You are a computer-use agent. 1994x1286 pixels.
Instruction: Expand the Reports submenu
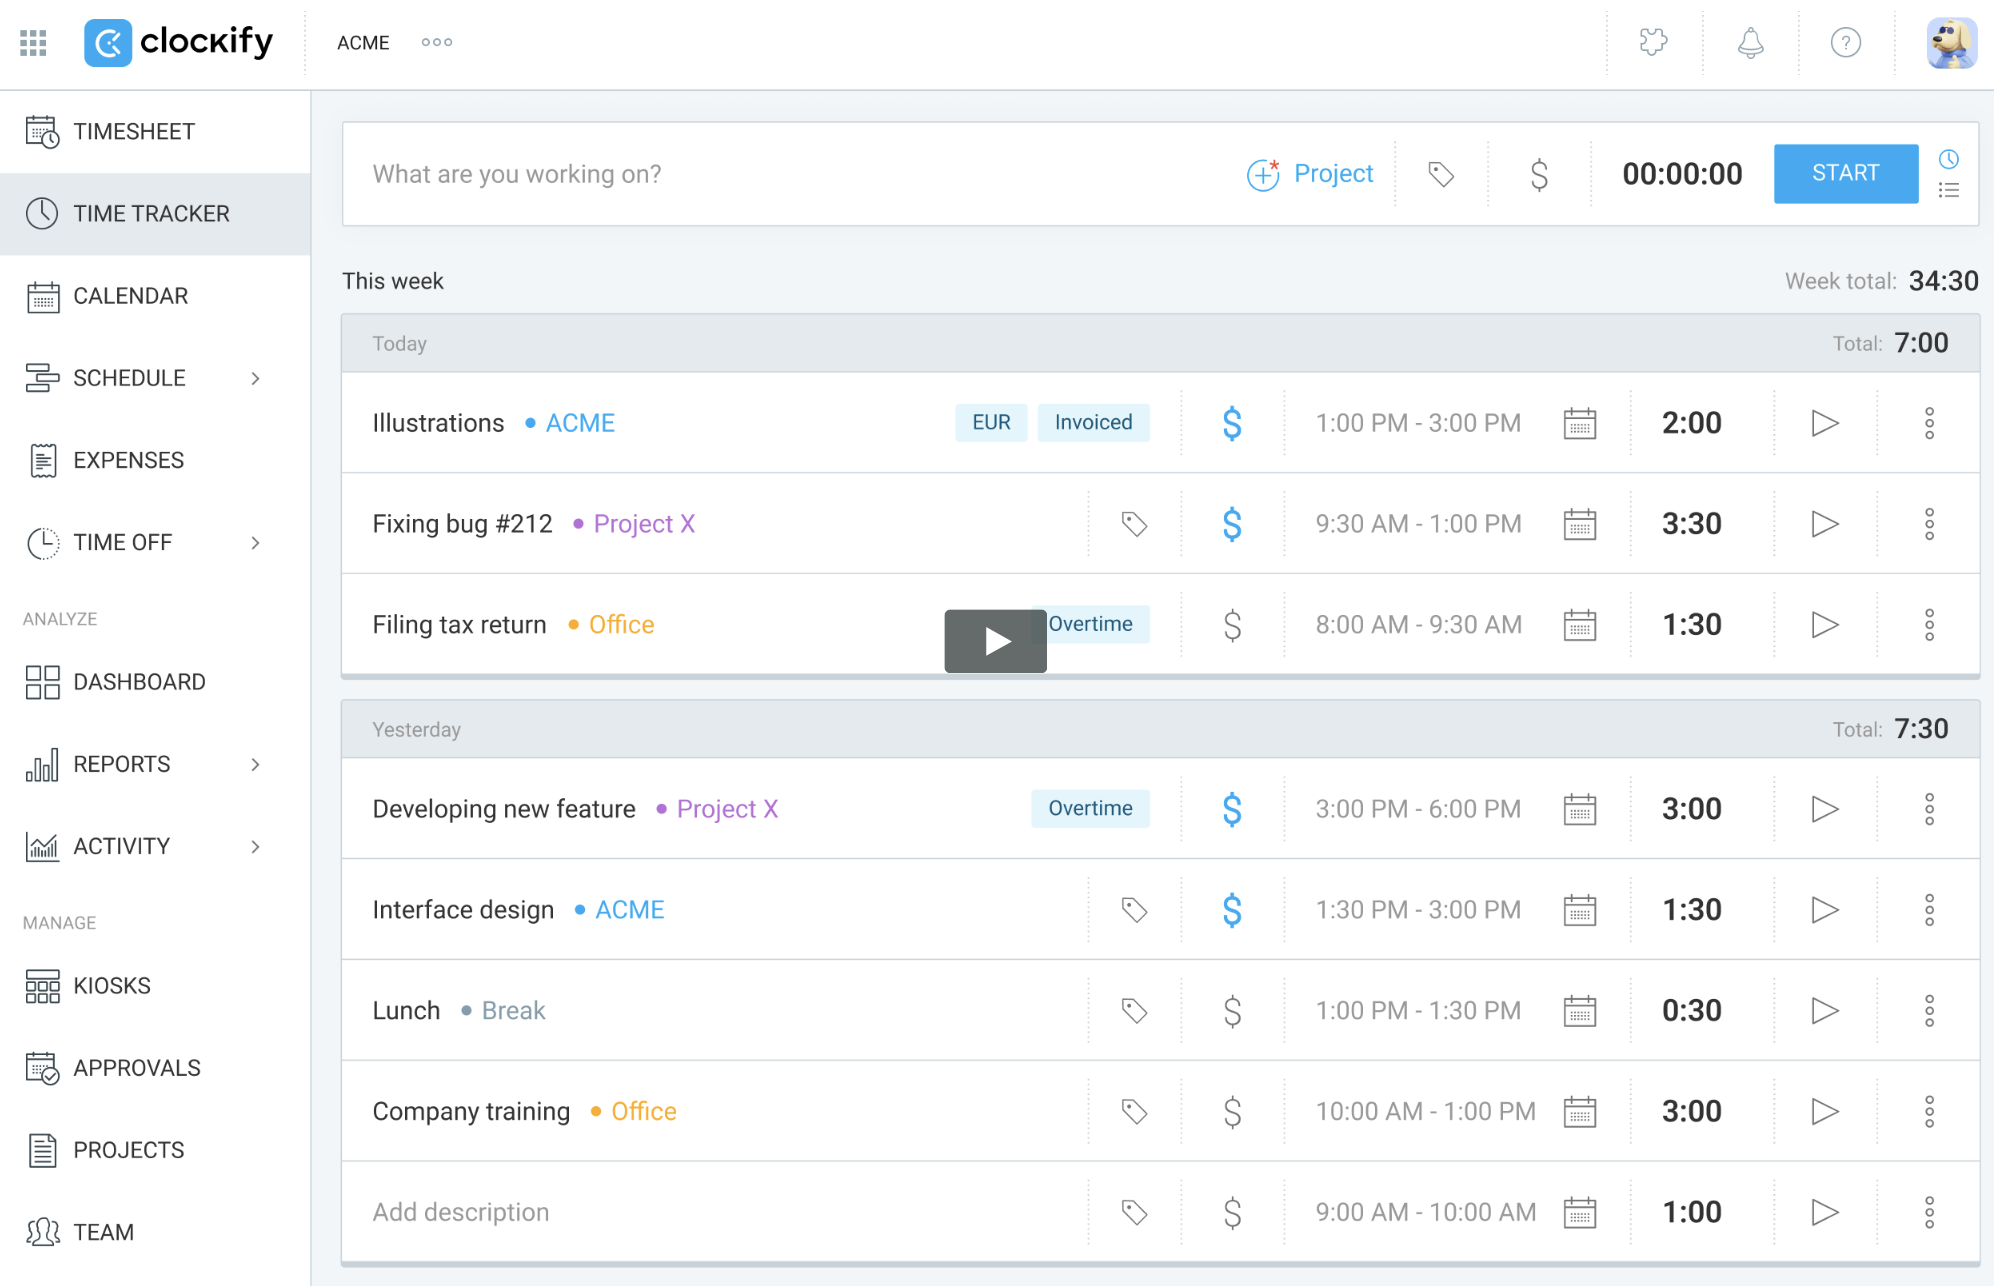255,764
